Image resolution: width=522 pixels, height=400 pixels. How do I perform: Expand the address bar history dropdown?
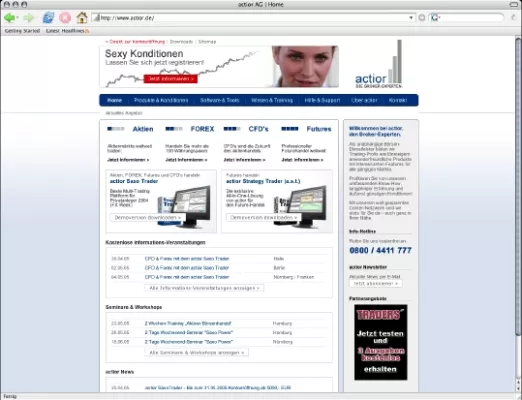click(x=411, y=18)
